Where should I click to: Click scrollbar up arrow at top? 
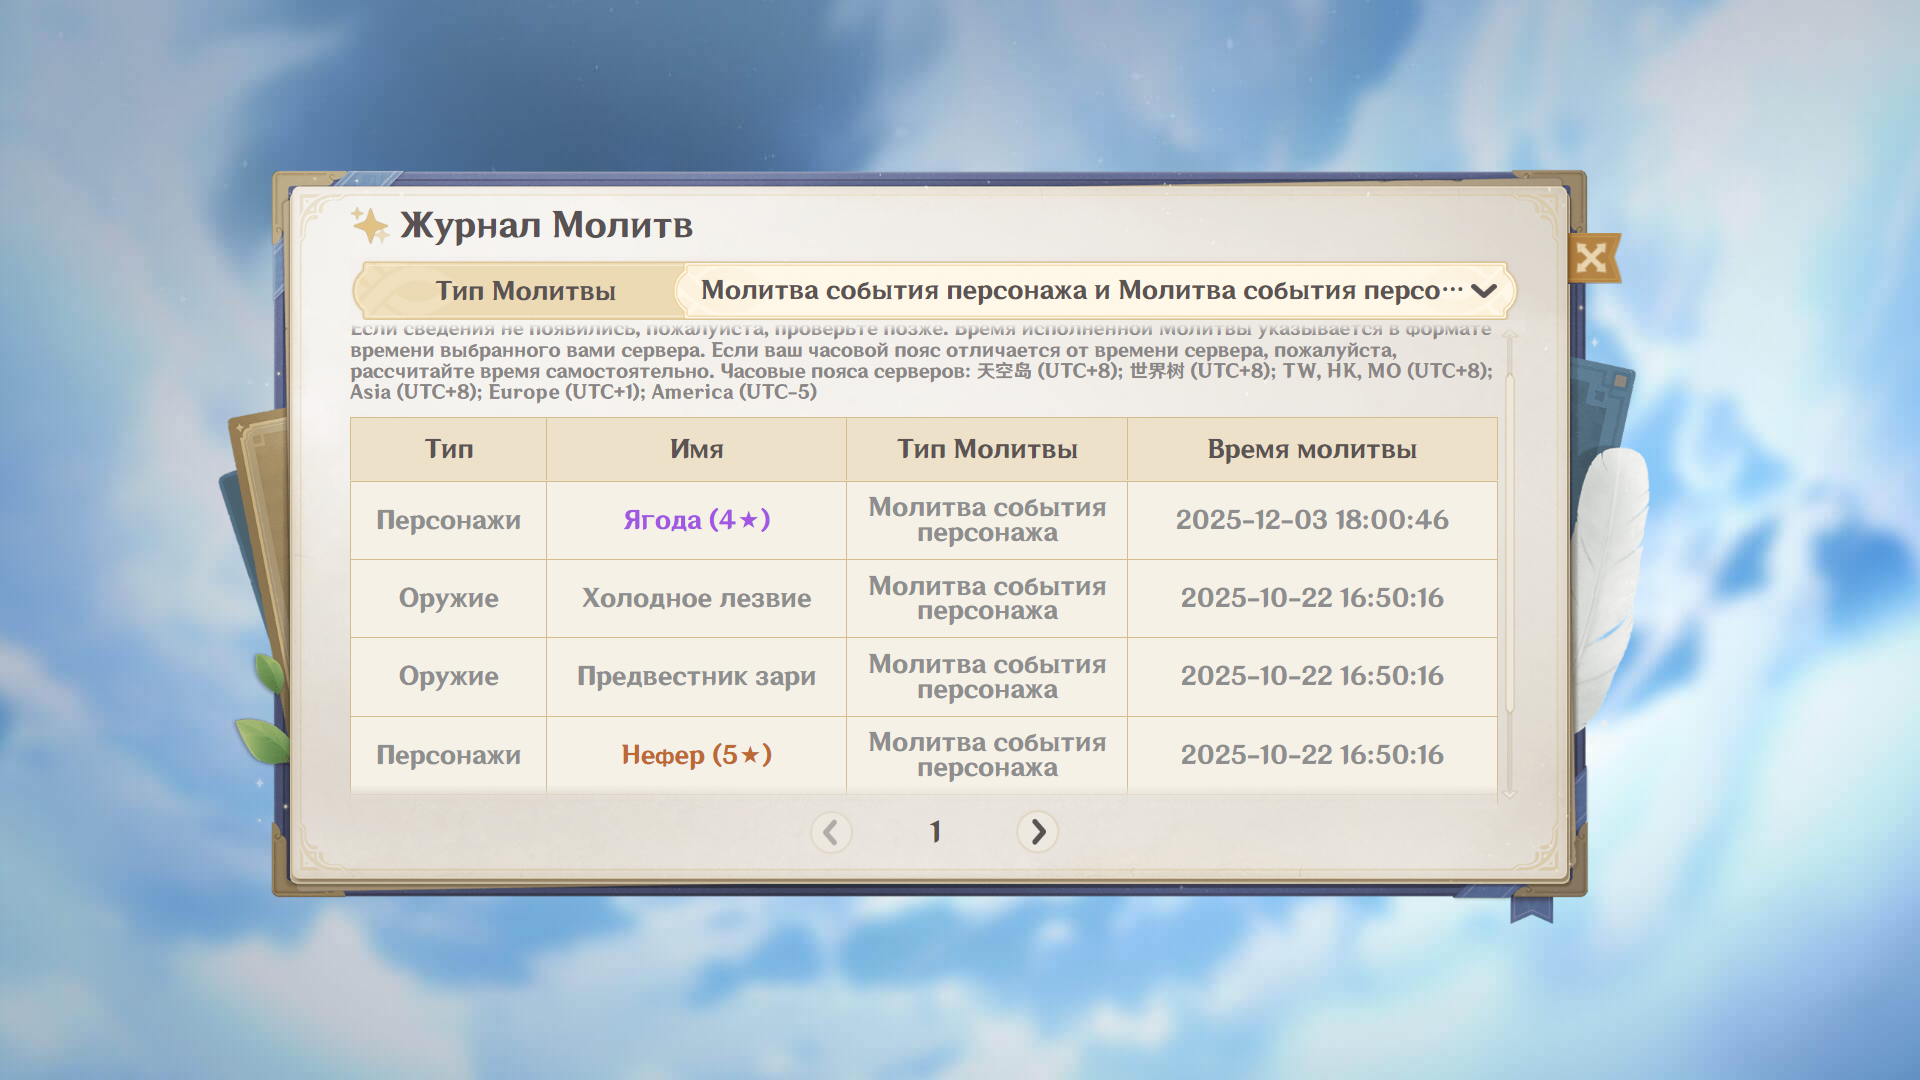(x=1510, y=336)
